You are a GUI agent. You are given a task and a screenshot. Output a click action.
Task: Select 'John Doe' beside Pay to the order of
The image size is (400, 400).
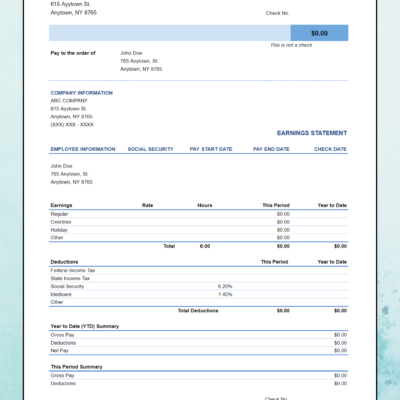tap(131, 53)
